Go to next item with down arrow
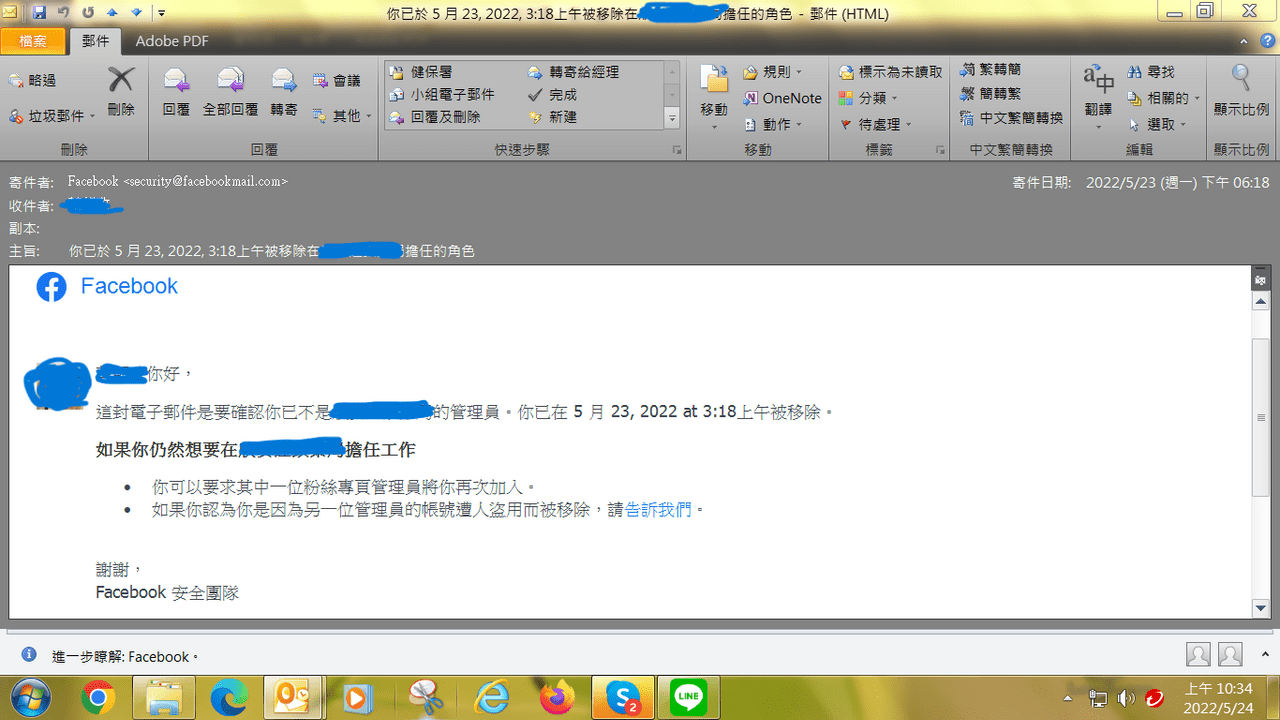 (x=136, y=13)
